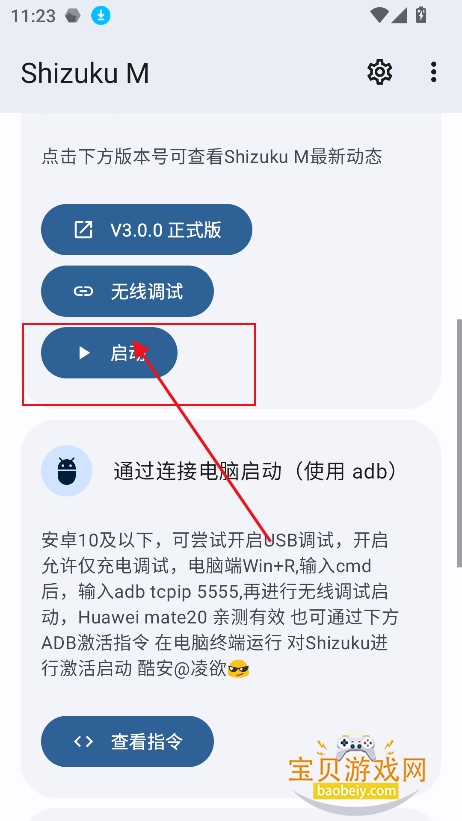Open settings via the gear icon
This screenshot has width=462, height=821.
(380, 72)
